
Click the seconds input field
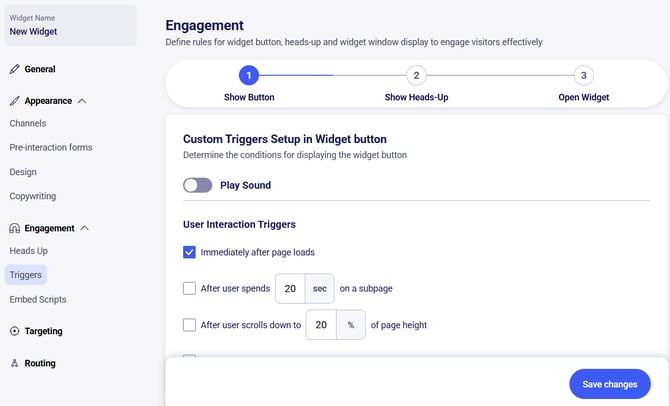pos(289,288)
